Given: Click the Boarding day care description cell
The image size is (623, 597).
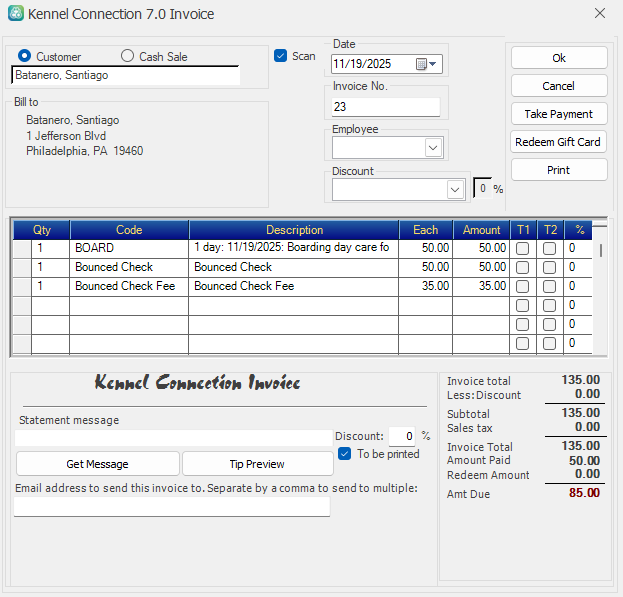Looking at the screenshot, I should tap(294, 249).
